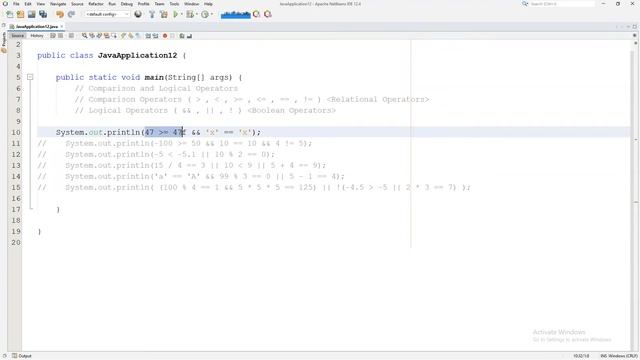Click the Find Selection magnifier icon
The image size is (640, 360).
(x=84, y=36)
